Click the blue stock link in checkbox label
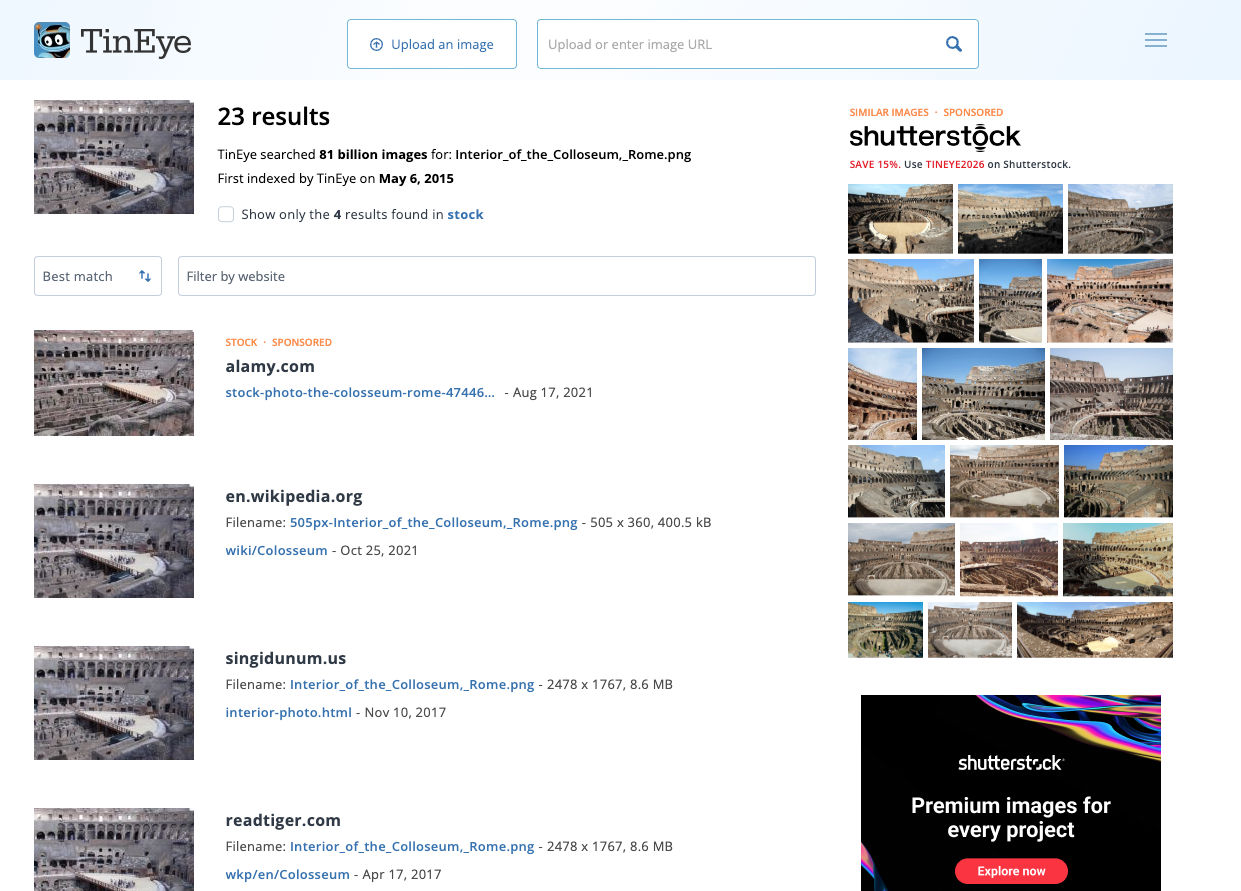 (x=465, y=214)
